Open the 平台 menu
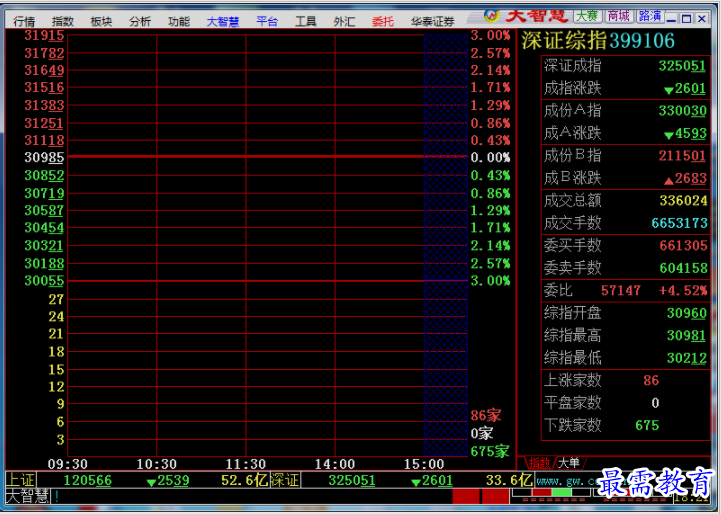The height and width of the screenshot is (514, 721). 267,21
